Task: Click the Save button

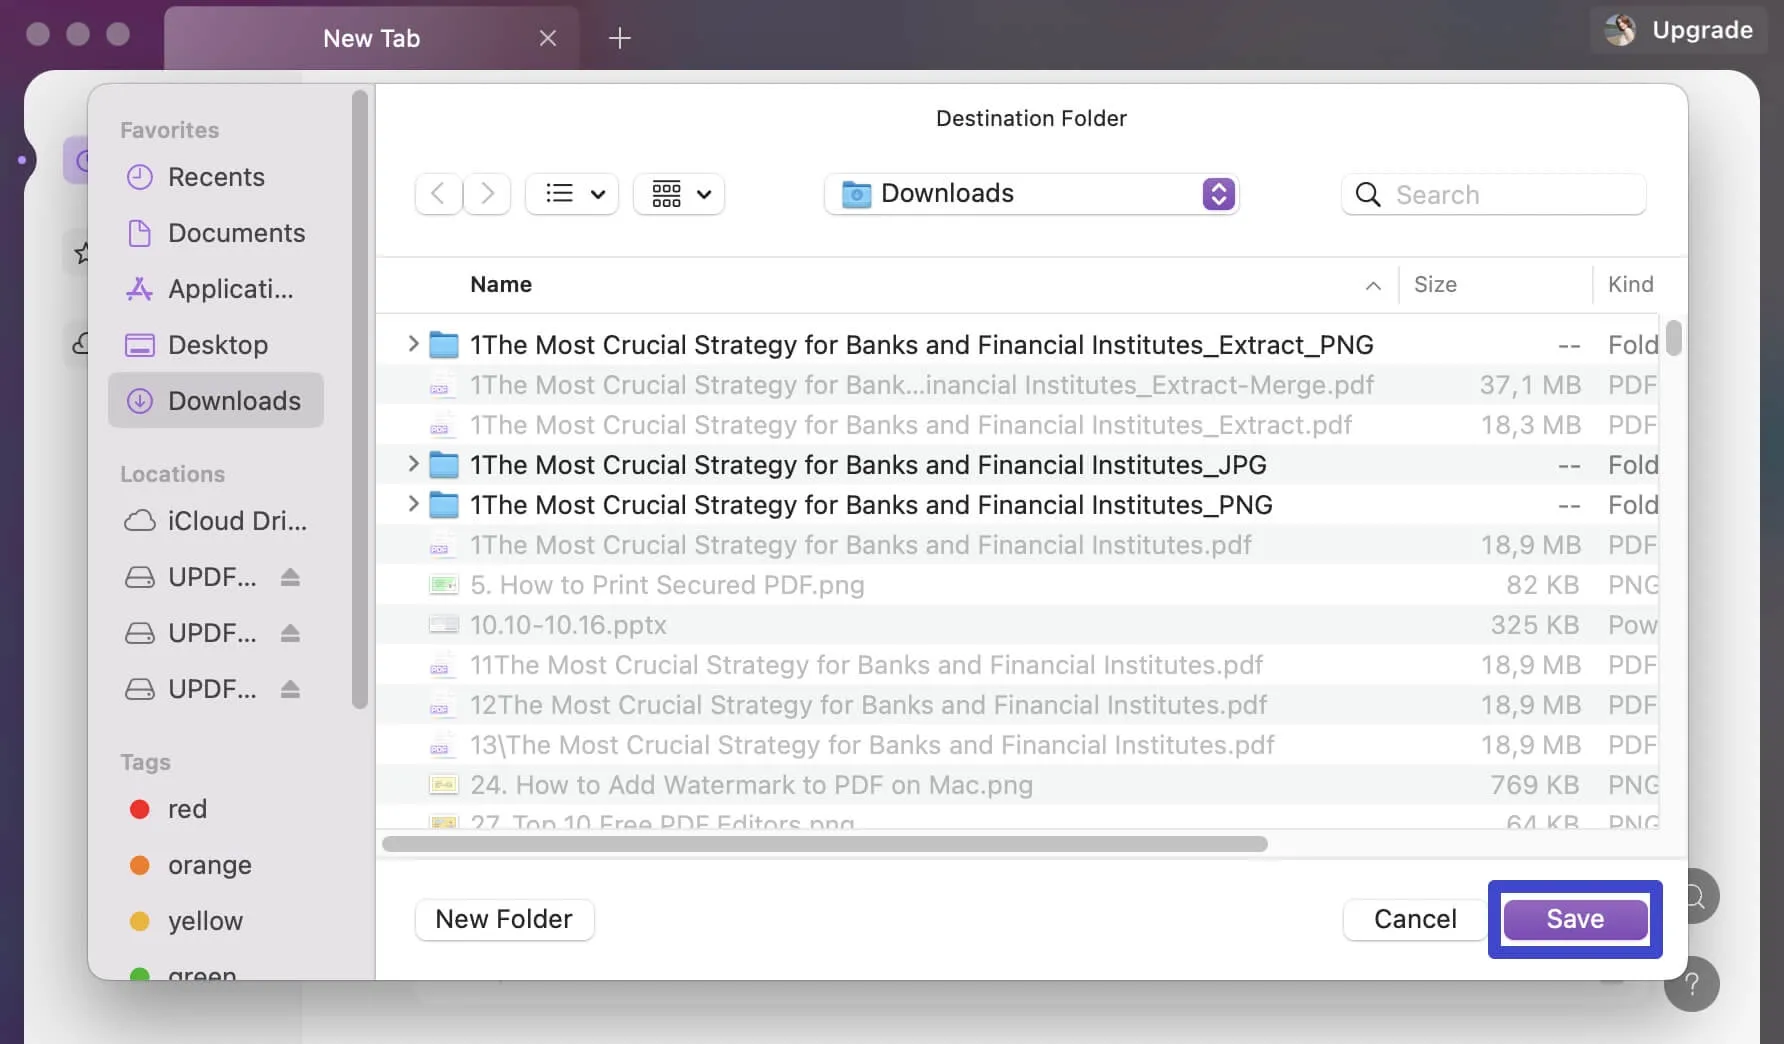Action: coord(1575,918)
